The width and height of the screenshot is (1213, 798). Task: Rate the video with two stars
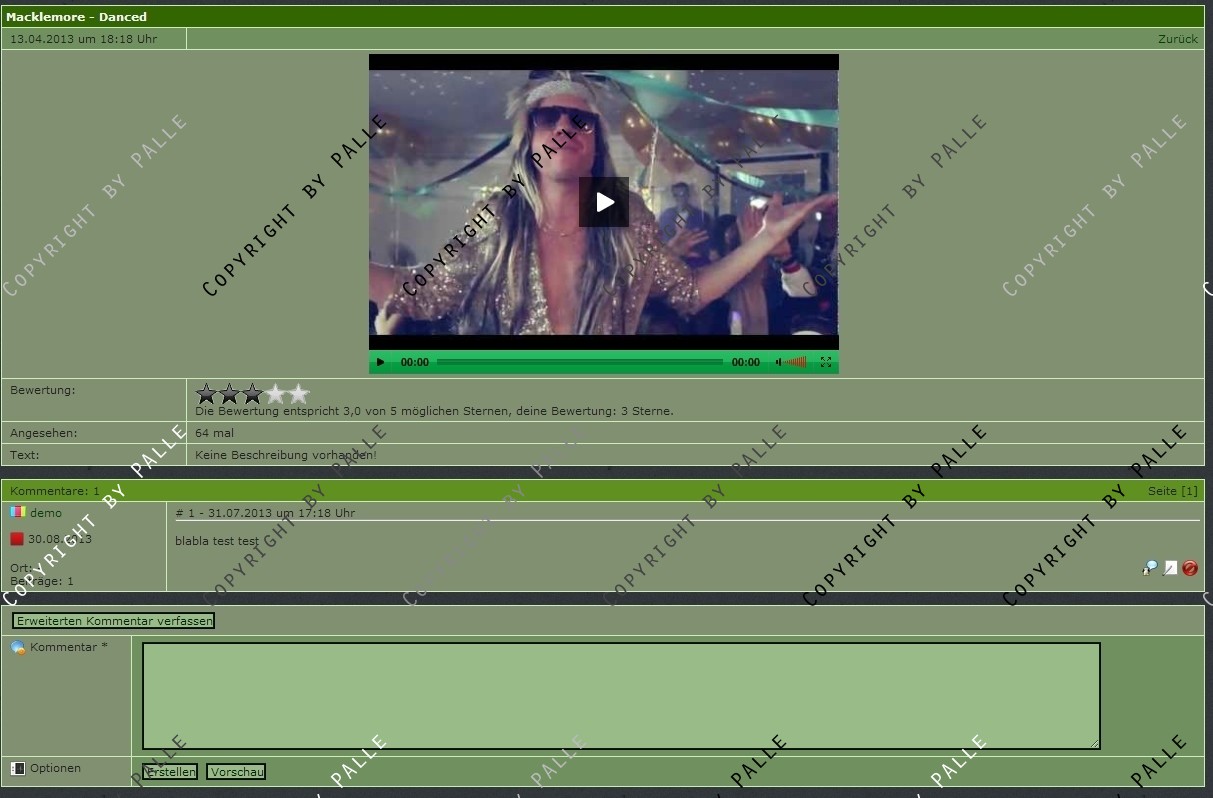[230, 394]
